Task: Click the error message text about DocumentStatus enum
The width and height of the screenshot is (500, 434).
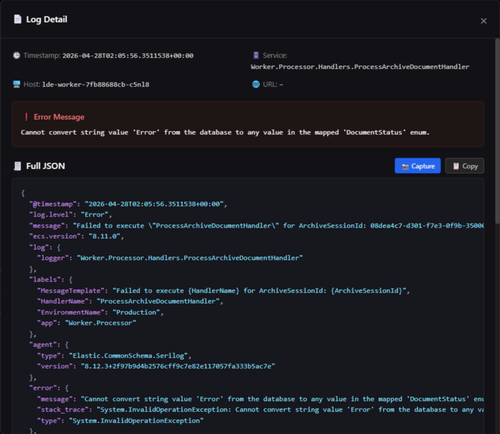Action: coord(225,133)
